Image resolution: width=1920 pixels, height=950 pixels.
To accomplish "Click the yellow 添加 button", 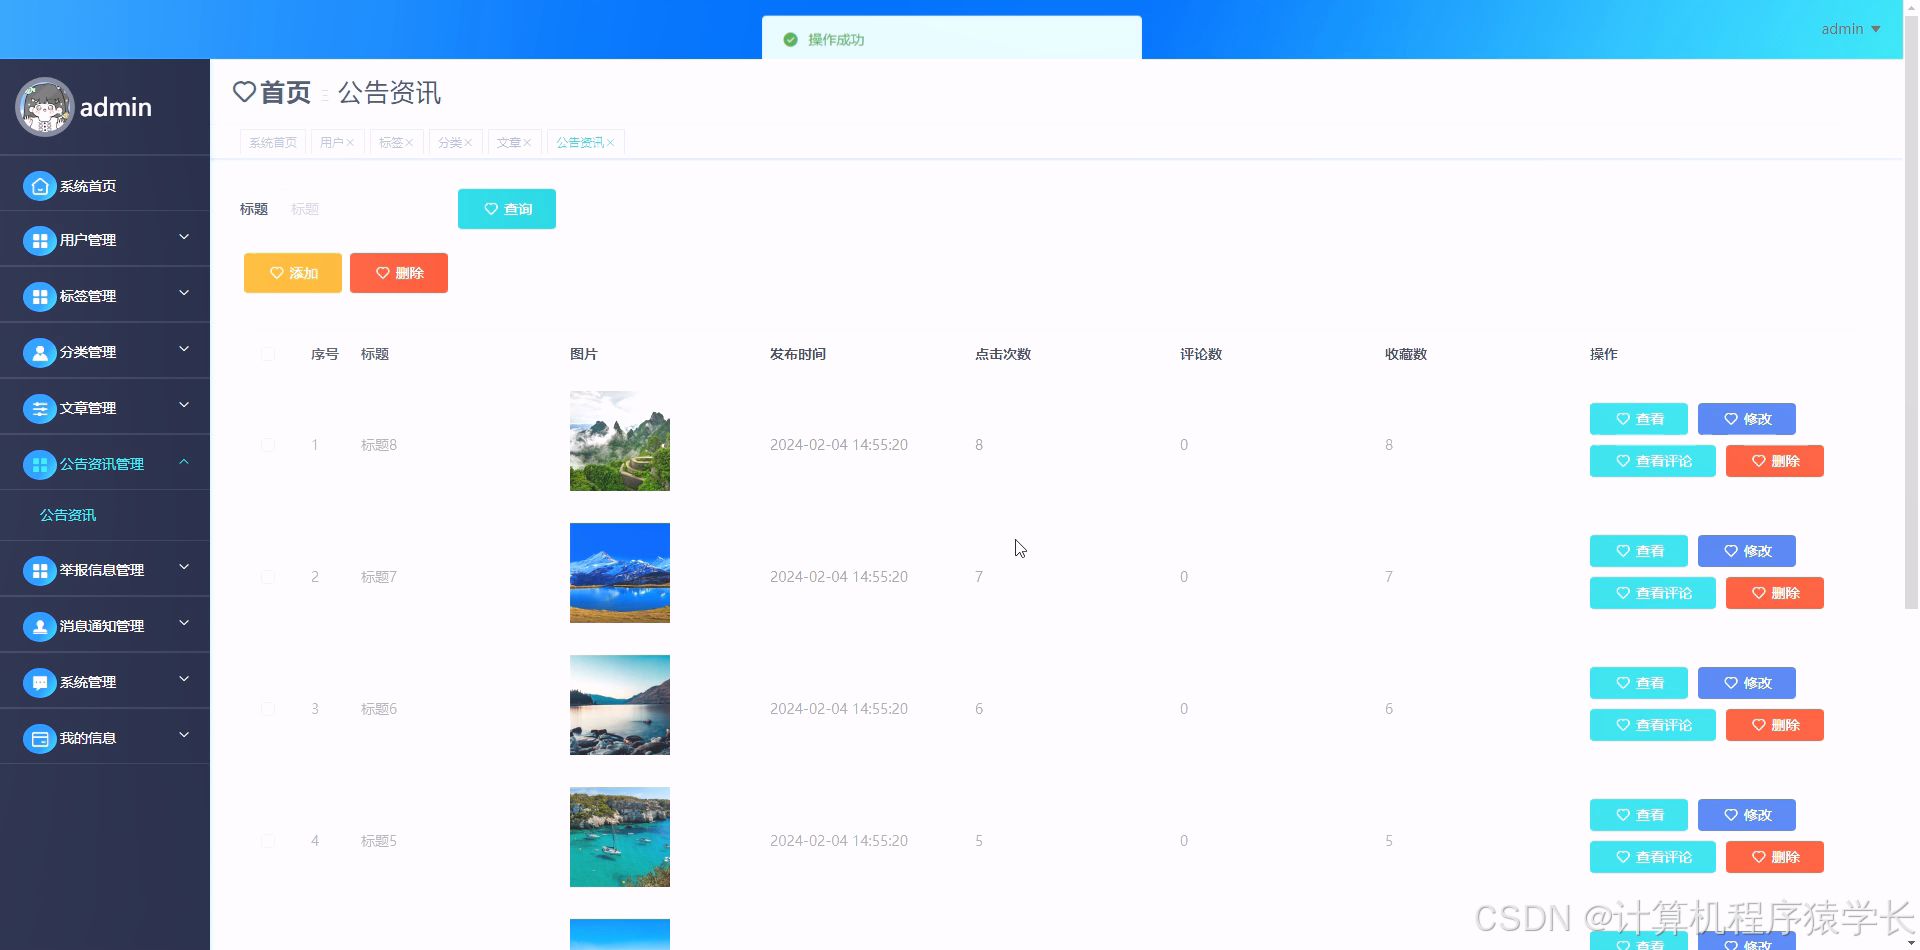I will click(x=293, y=273).
